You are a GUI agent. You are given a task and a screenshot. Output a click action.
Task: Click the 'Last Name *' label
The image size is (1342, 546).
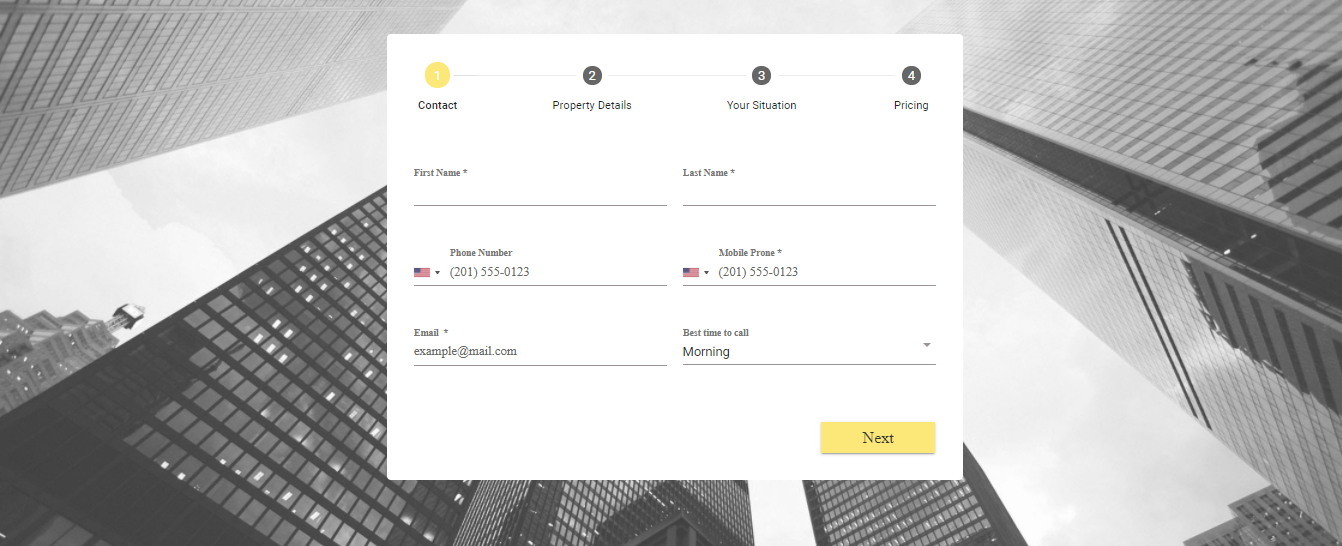point(709,173)
